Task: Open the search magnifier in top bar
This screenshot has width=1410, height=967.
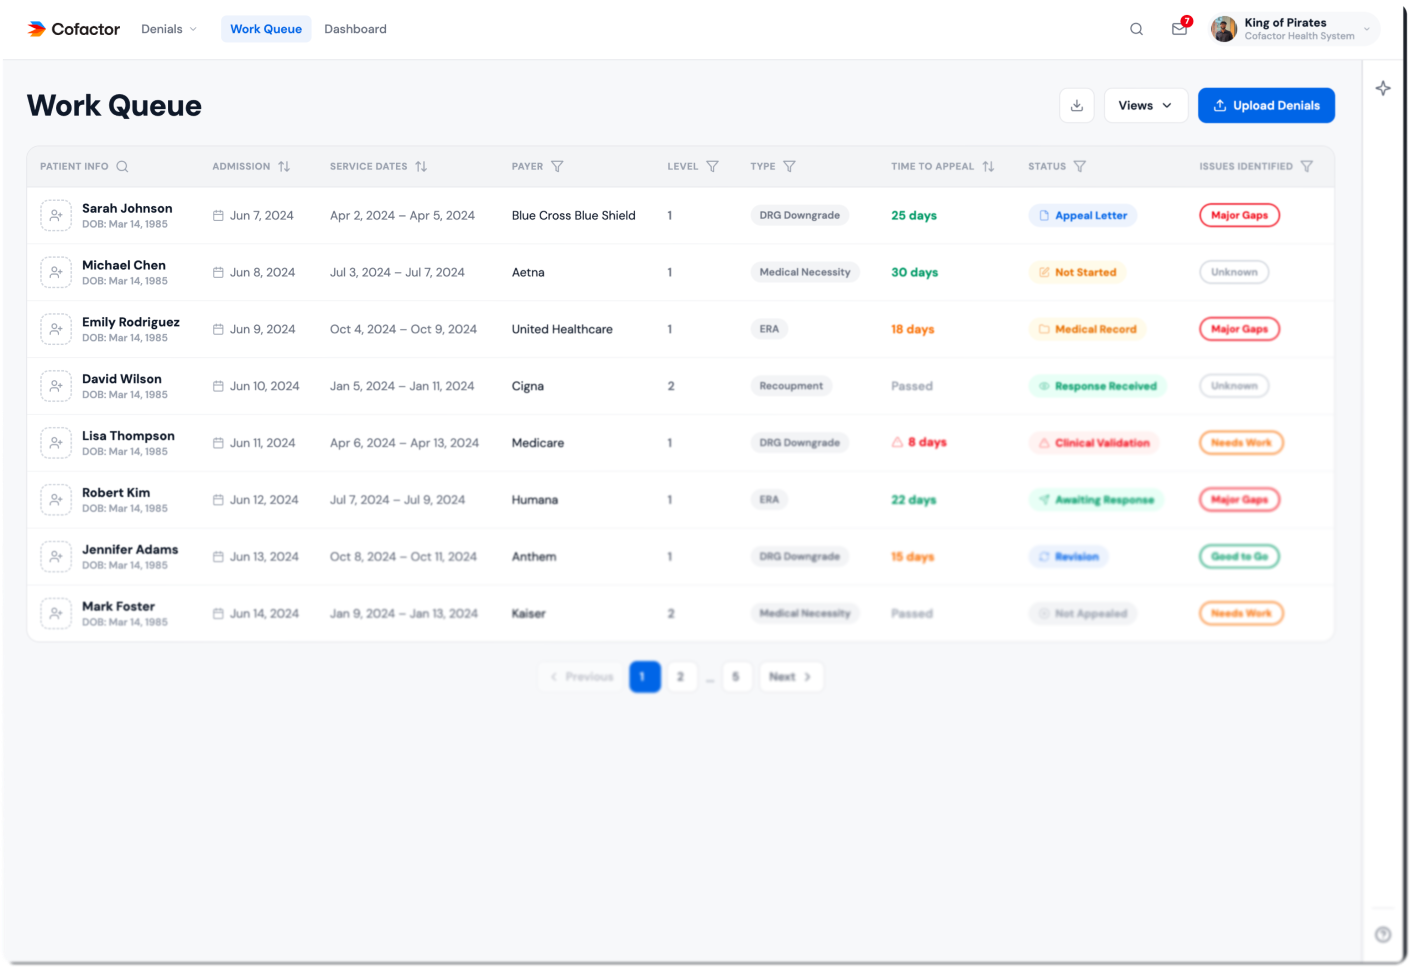Action: click(x=1136, y=29)
